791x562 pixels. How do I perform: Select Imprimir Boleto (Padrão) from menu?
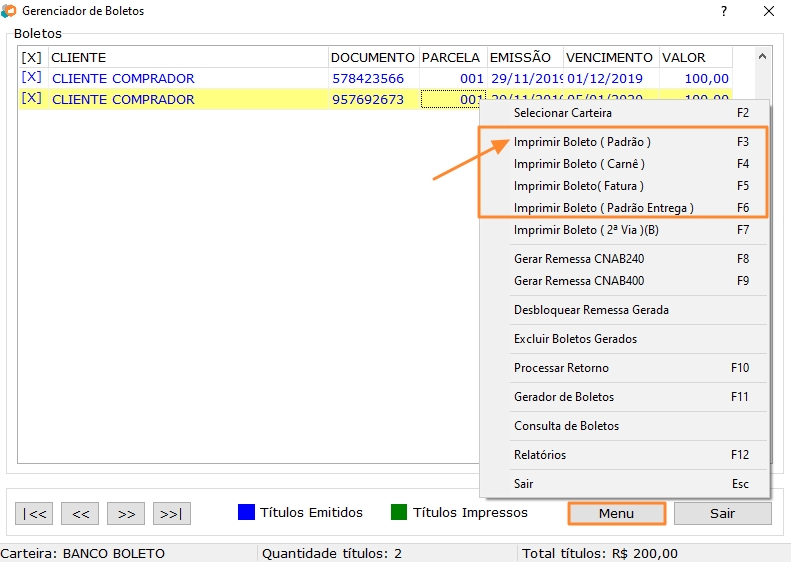click(582, 142)
